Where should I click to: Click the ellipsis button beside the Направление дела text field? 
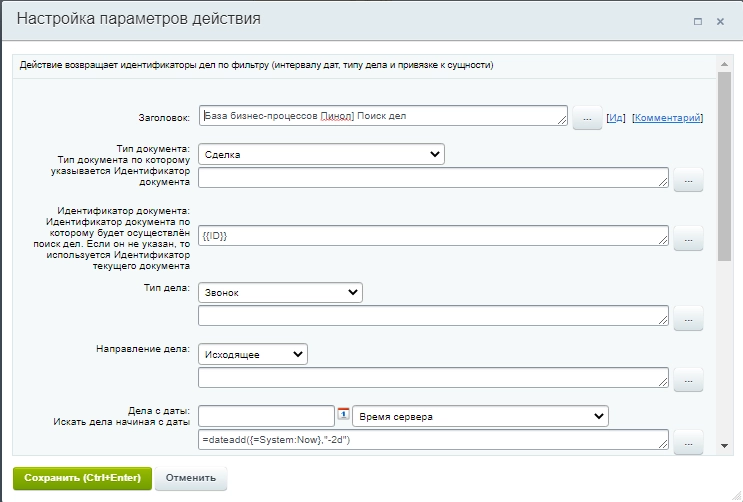[x=688, y=379]
